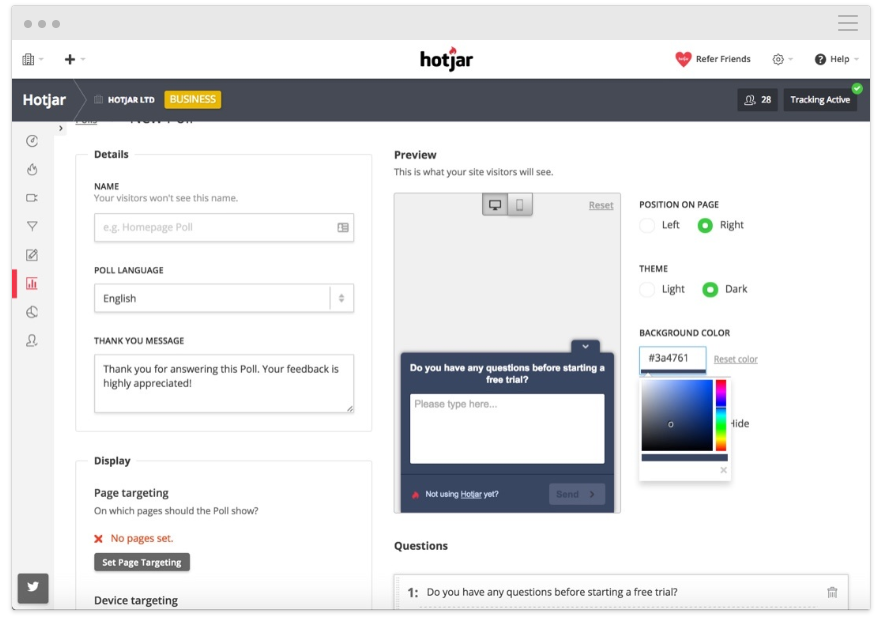Click the plus add new icon
Screen dimensions: 880x620
click(70, 59)
